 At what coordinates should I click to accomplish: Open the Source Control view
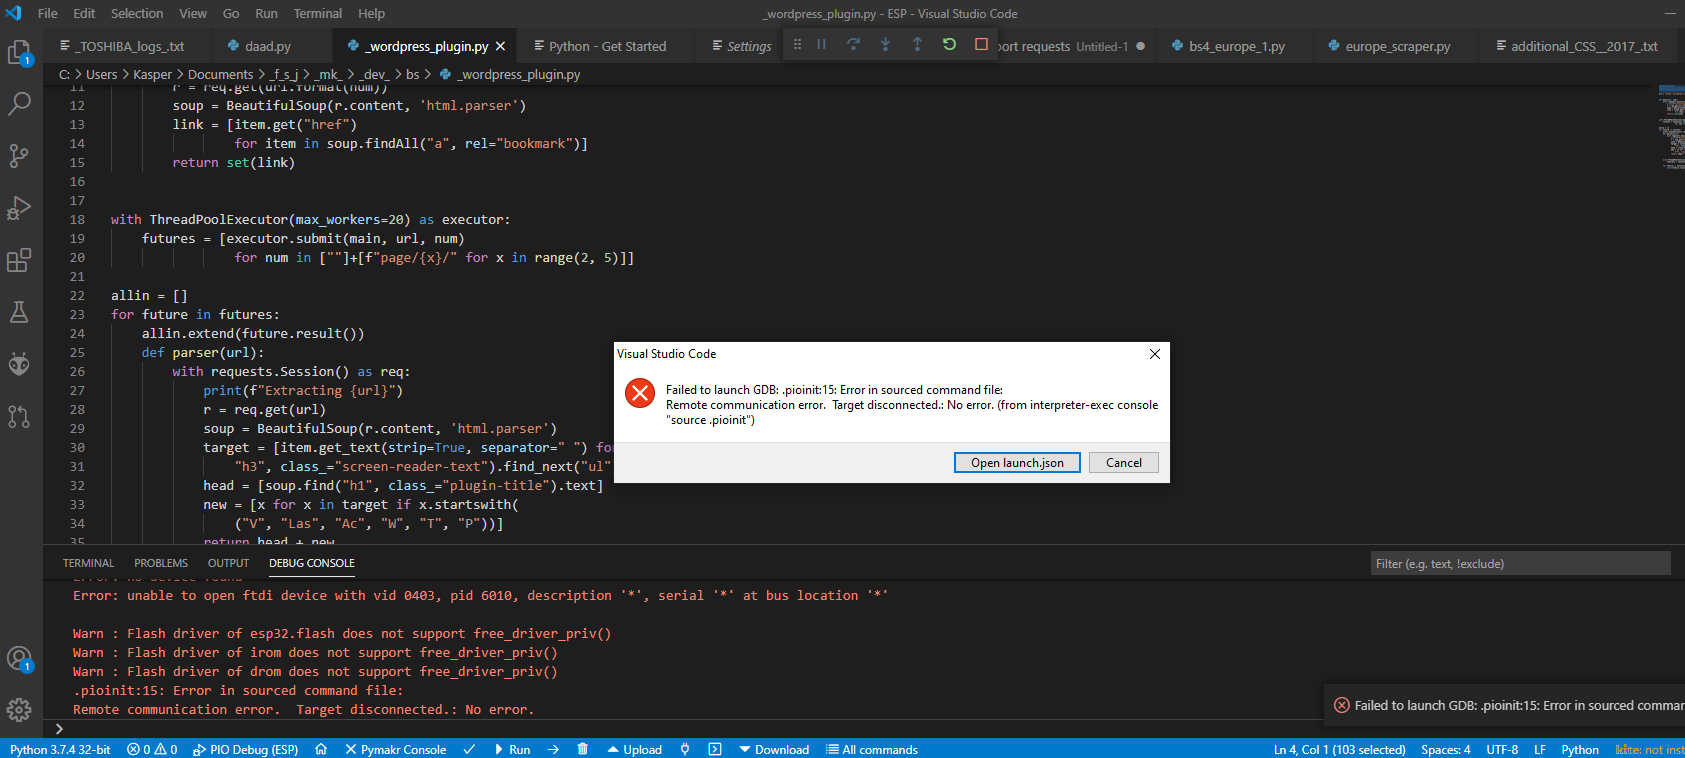click(x=19, y=155)
